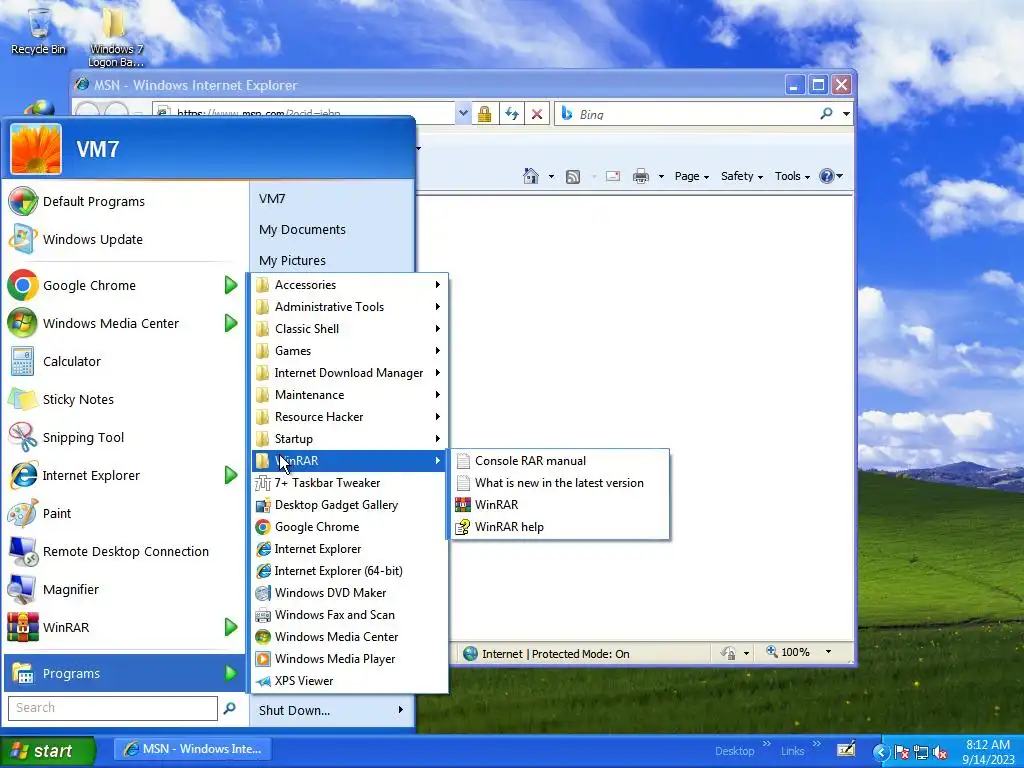Screen dimensions: 1024x768
Task: Open Calculator
Action: click(124, 361)
